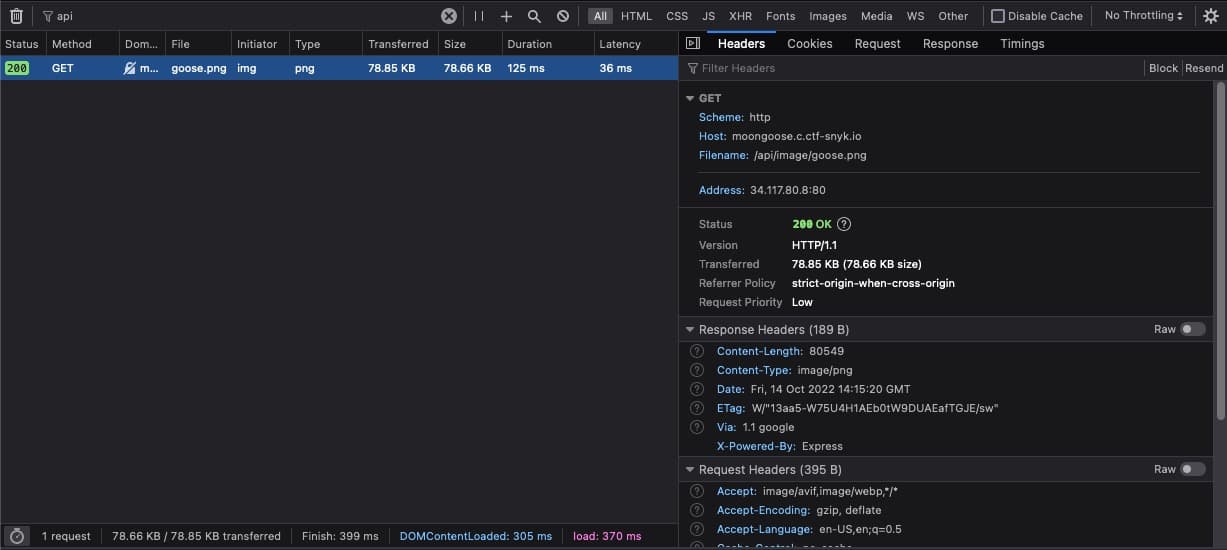Open help for Content-Type header

tap(697, 370)
